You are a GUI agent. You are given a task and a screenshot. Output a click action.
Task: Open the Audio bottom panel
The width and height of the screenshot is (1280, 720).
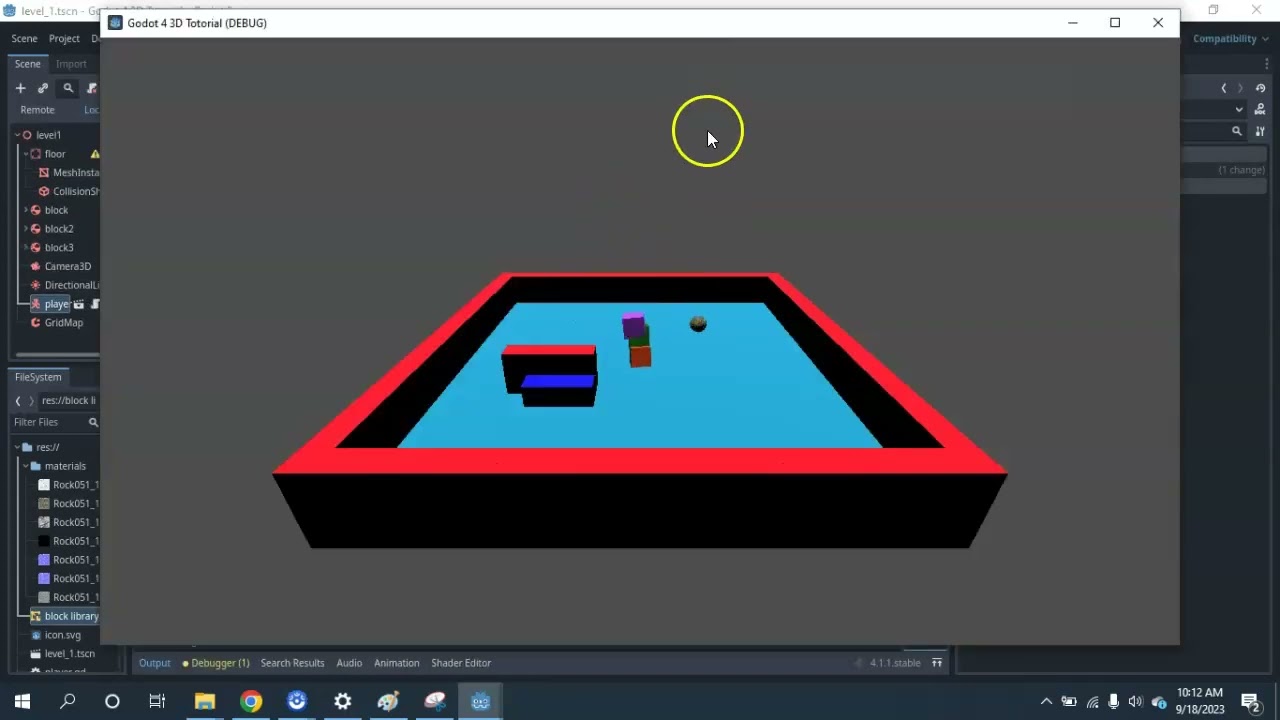349,663
